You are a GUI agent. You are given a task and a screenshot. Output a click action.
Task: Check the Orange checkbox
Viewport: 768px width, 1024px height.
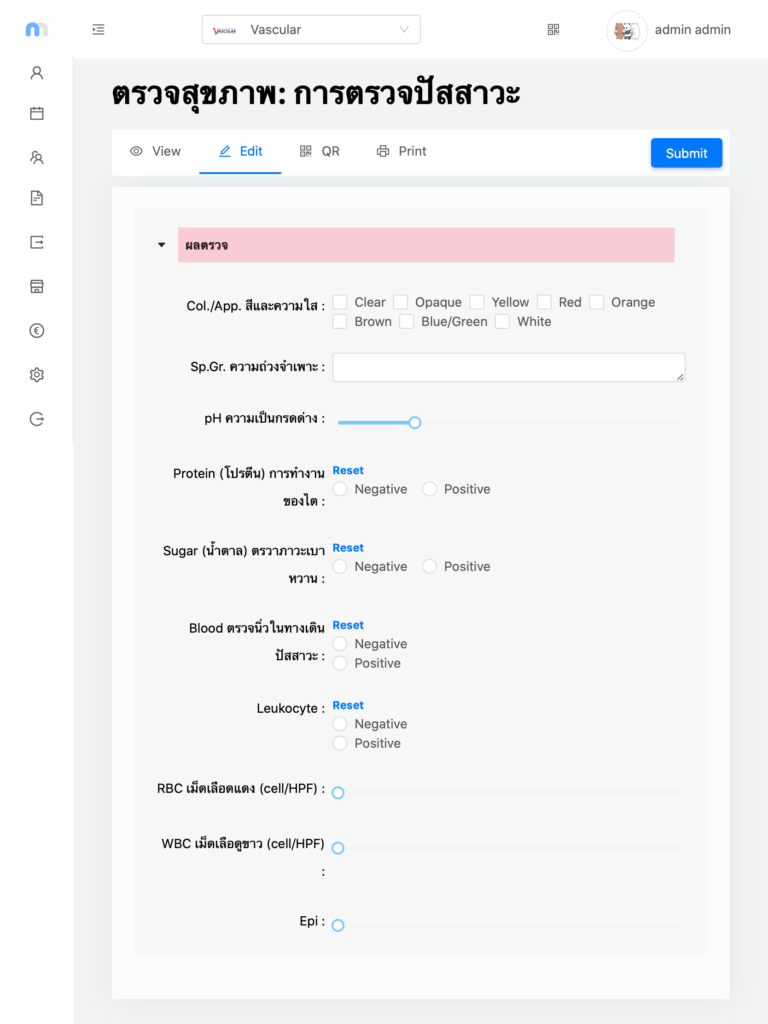tap(596, 302)
